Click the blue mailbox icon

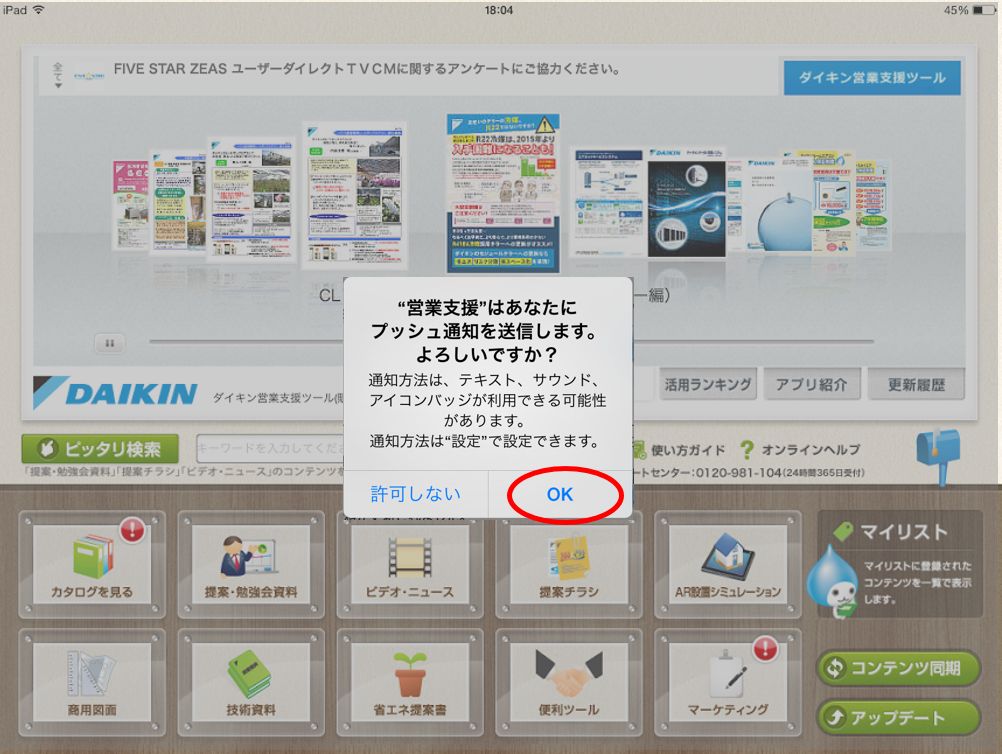[x=938, y=456]
